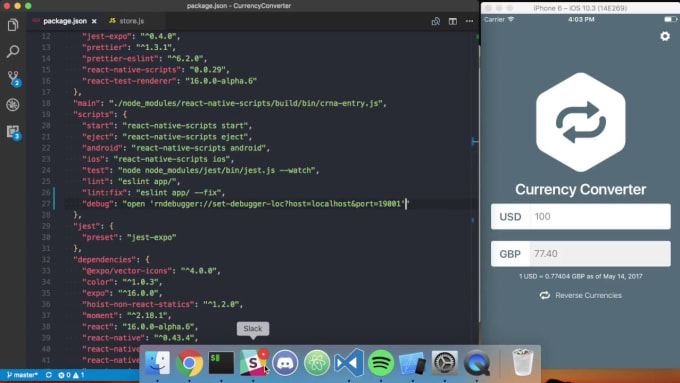Open the settings gear in Currency Converter app
Viewport: 680px width, 383px height.
(x=665, y=36)
